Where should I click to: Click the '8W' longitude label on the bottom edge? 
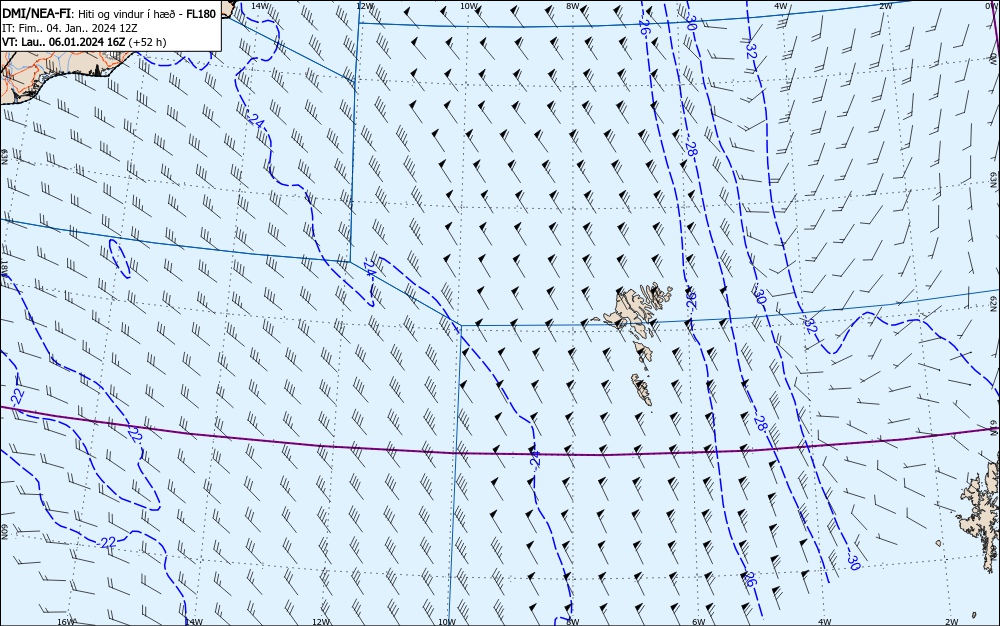click(x=573, y=622)
